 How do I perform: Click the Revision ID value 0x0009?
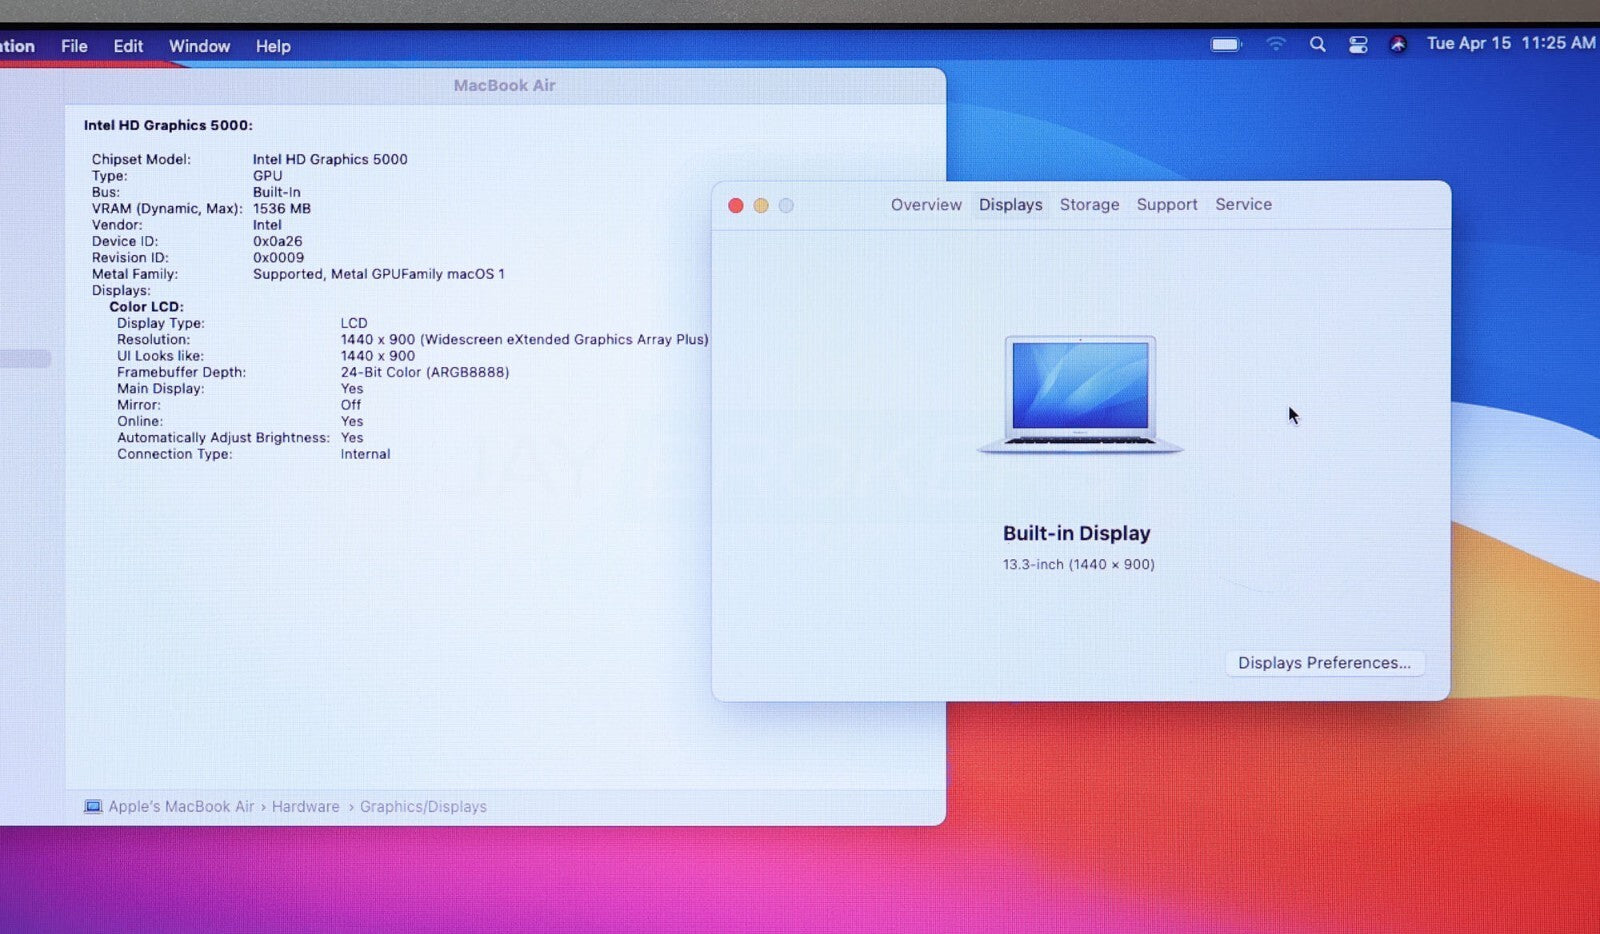coord(278,257)
